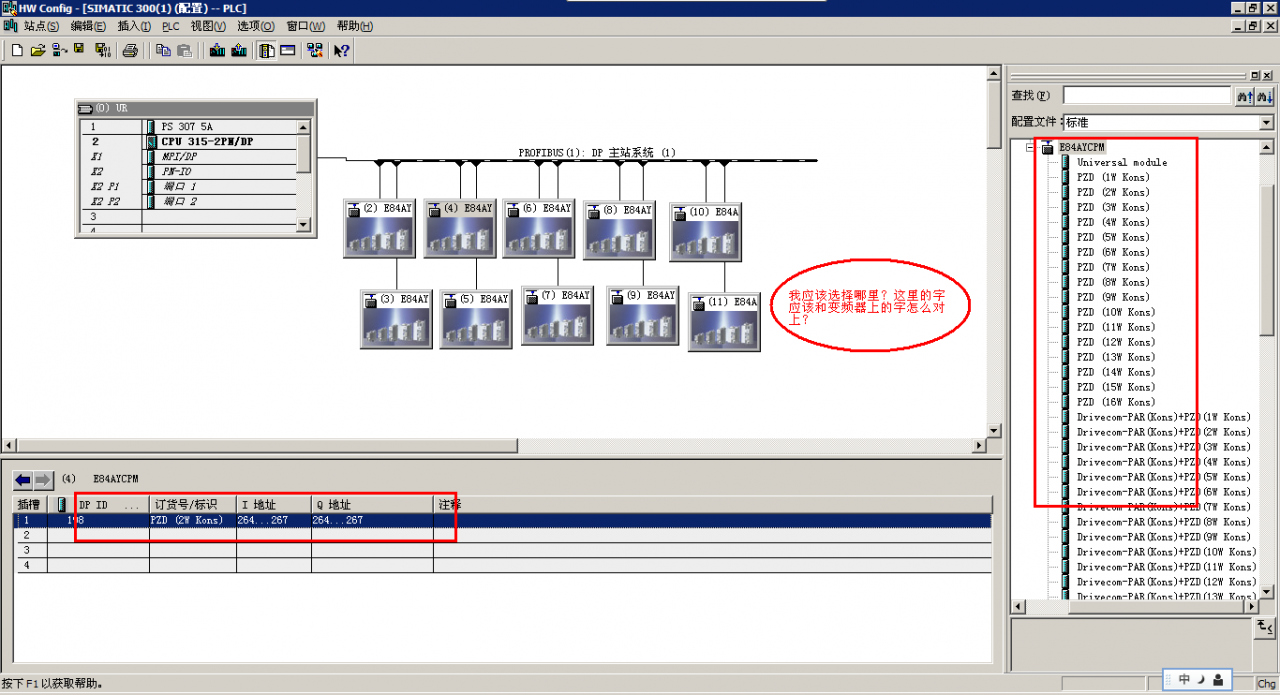Click the Copy toolbar icon
The image size is (1280, 695).
[163, 50]
